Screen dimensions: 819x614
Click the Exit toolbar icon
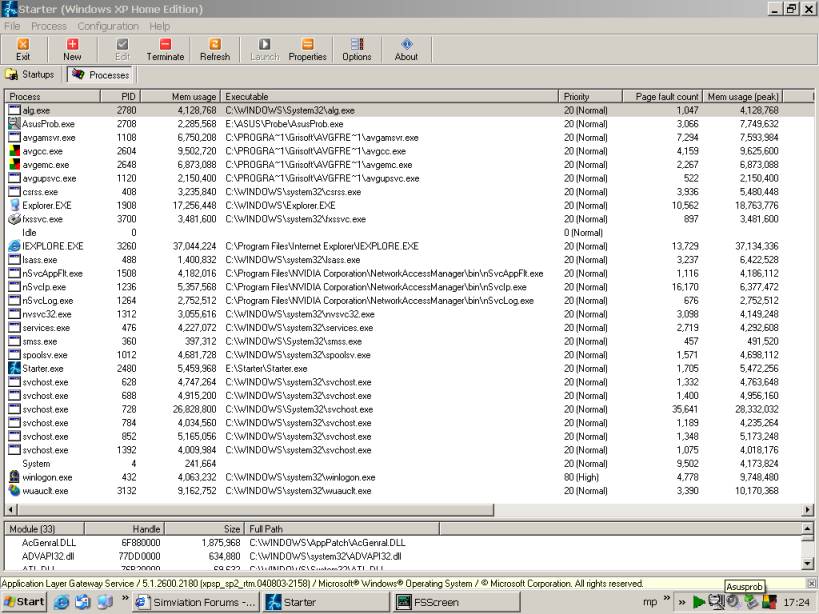click(22, 49)
